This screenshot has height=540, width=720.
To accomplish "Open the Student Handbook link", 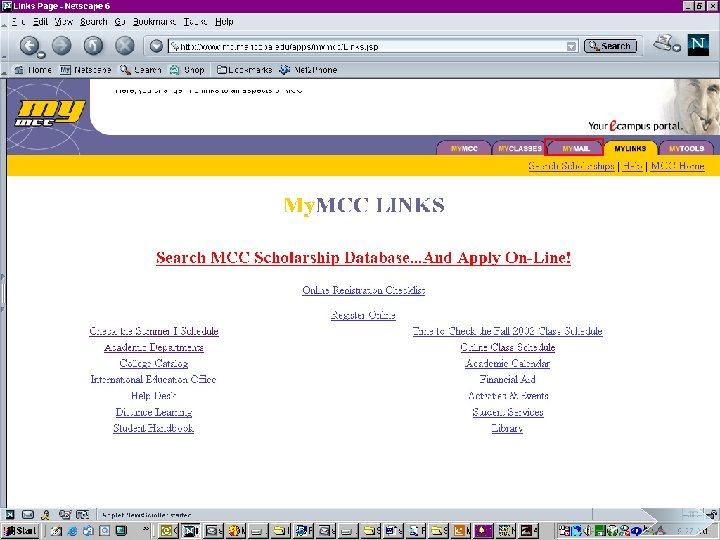I will point(153,428).
